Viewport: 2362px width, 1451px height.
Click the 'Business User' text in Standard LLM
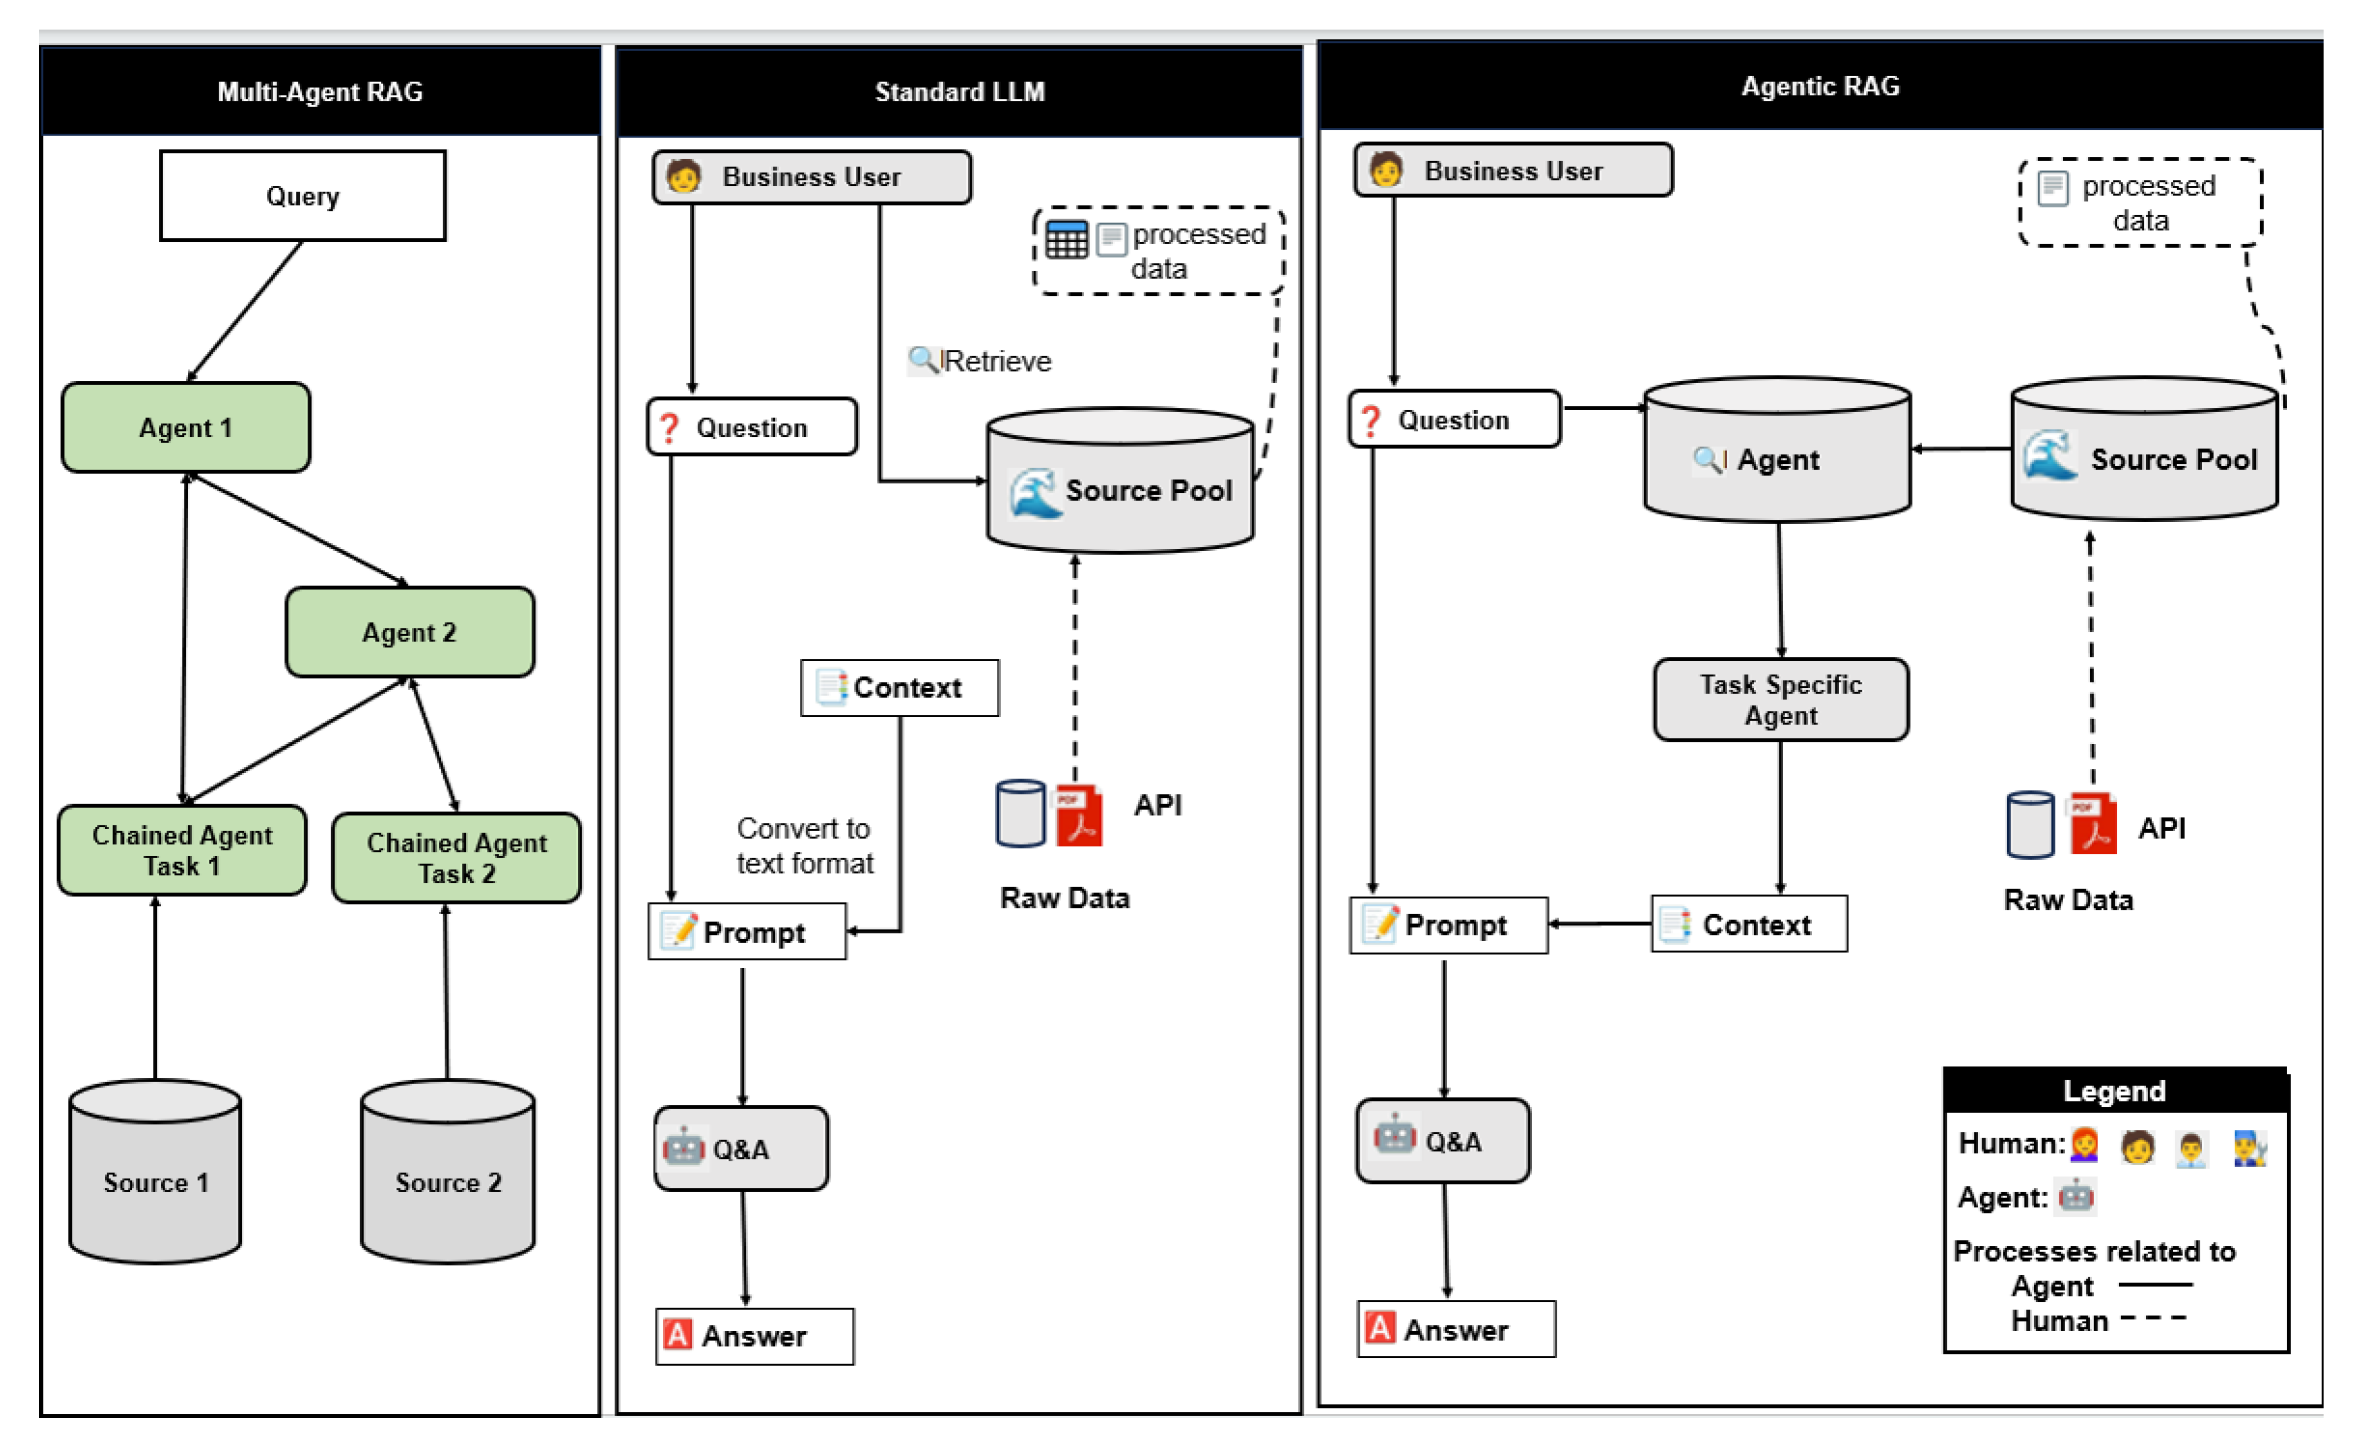coord(811,177)
